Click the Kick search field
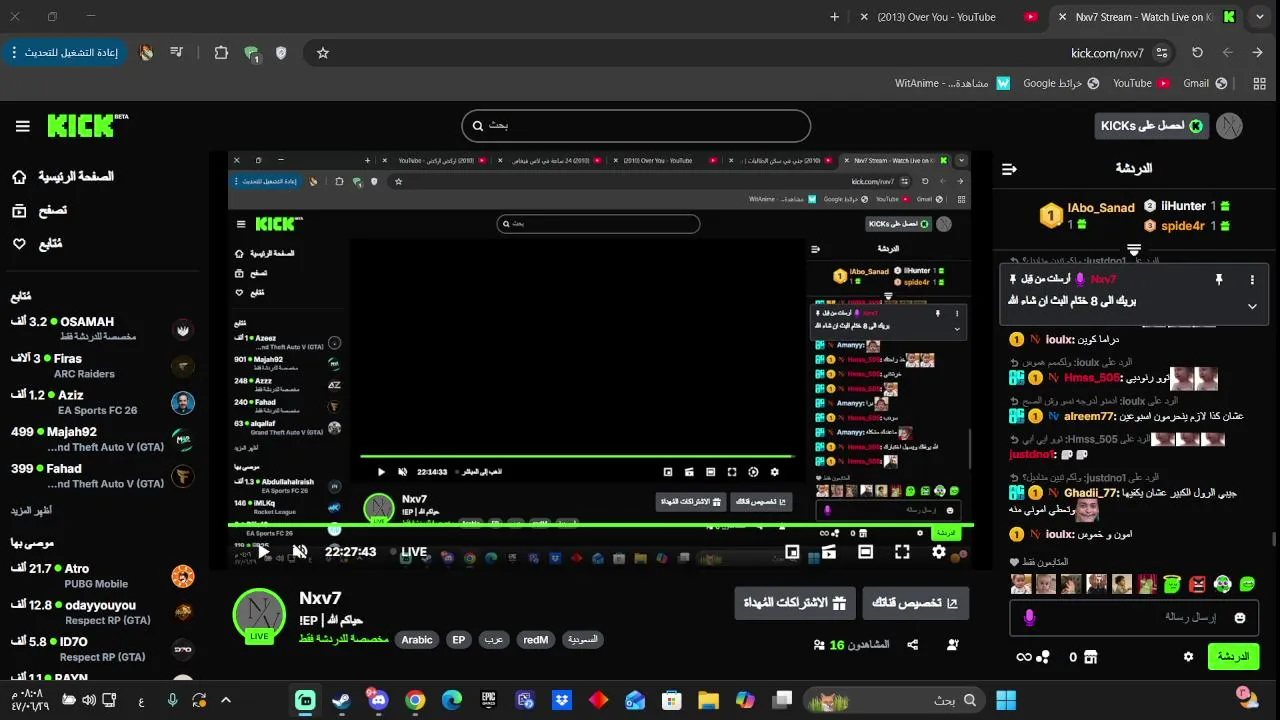The image size is (1280, 720). coord(636,126)
